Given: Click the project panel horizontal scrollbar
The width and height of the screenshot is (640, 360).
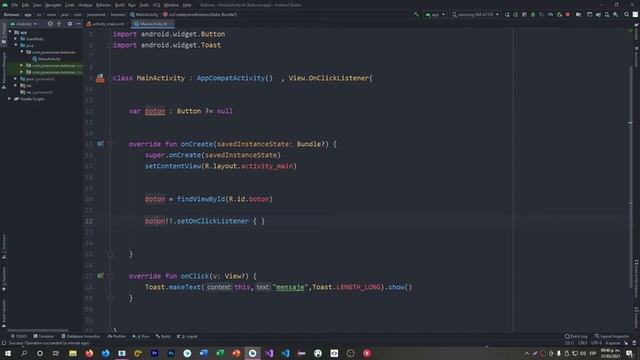Looking at the screenshot, I should coord(38,330).
